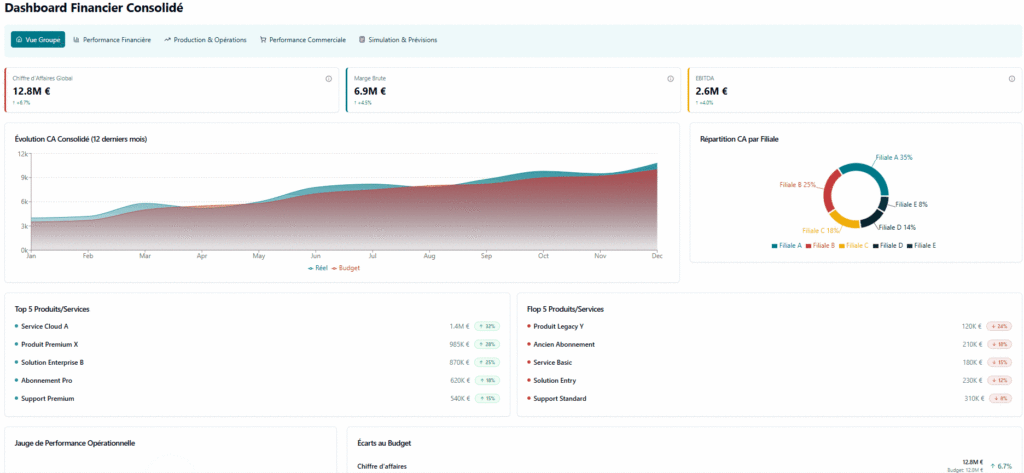Click the red Filiale B donut segment
Image resolution: width=1024 pixels, height=473 pixels.
(829, 191)
